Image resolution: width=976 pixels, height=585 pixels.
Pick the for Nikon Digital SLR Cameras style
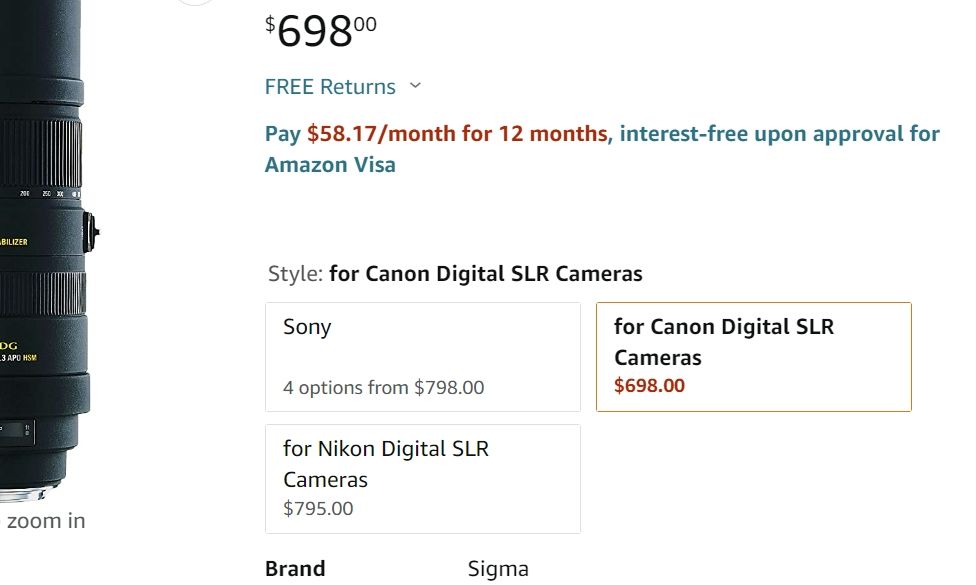[x=422, y=478]
